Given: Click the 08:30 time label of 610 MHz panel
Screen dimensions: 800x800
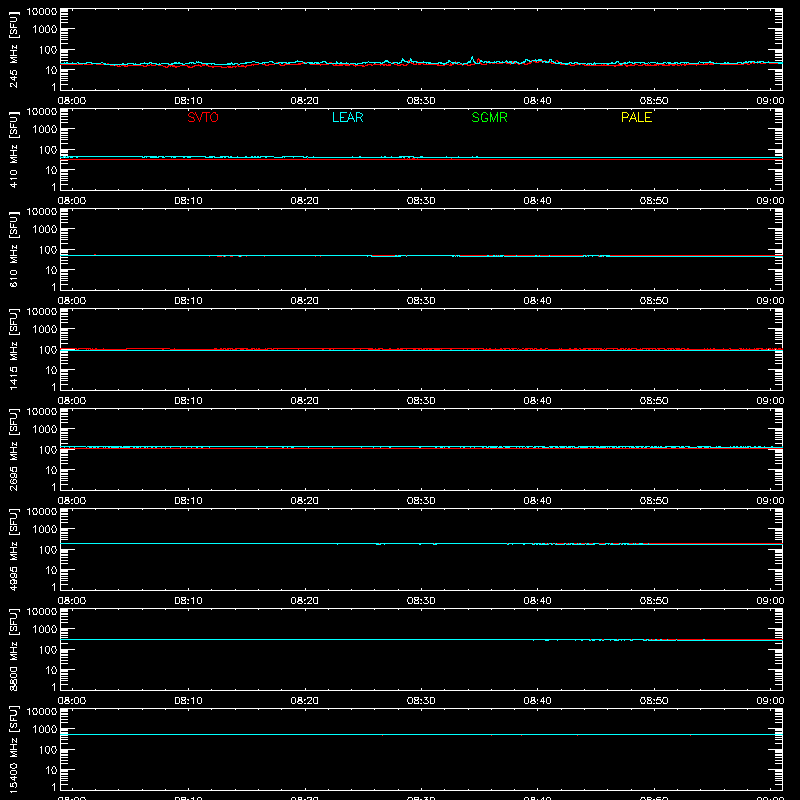Looking at the screenshot, I should (421, 301).
